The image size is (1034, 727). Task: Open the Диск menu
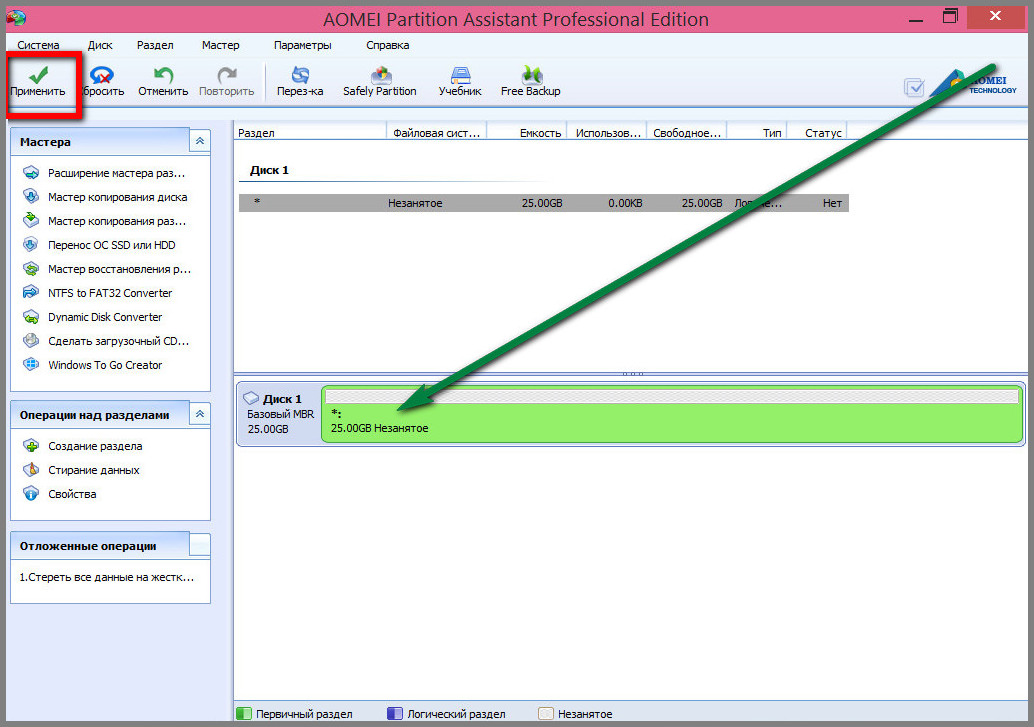(x=100, y=45)
